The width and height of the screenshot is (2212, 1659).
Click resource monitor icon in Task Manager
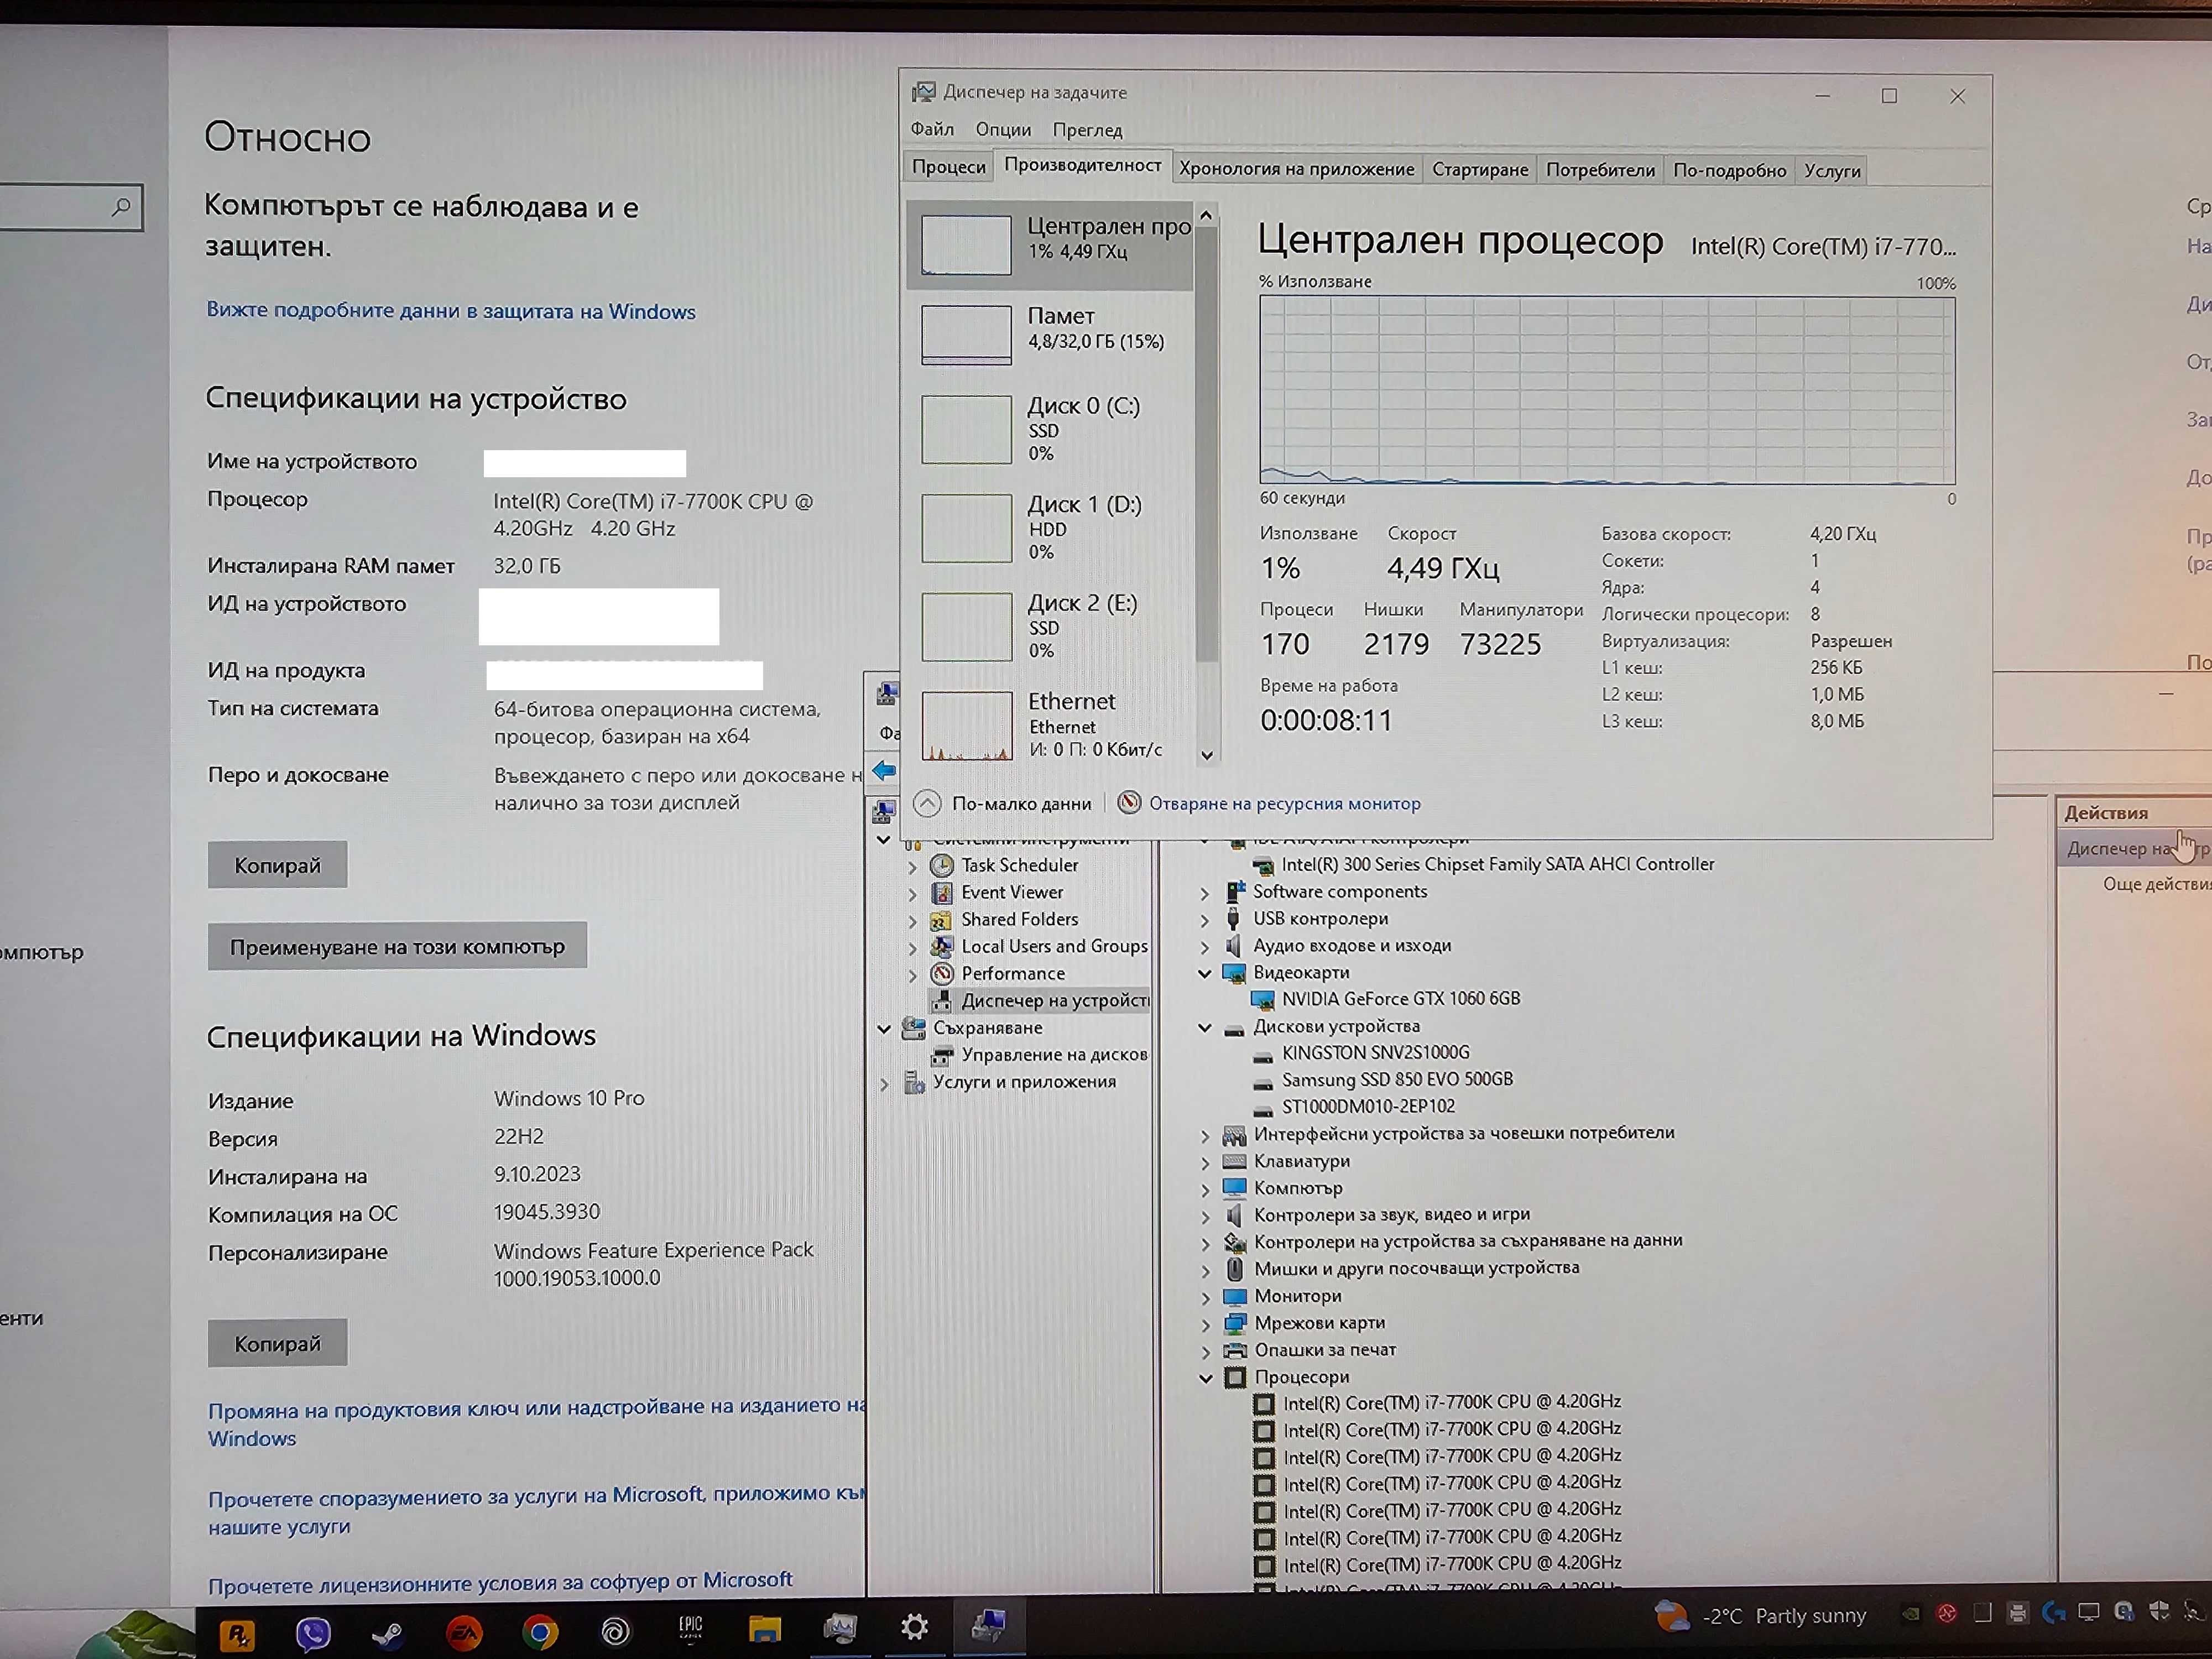click(1129, 803)
